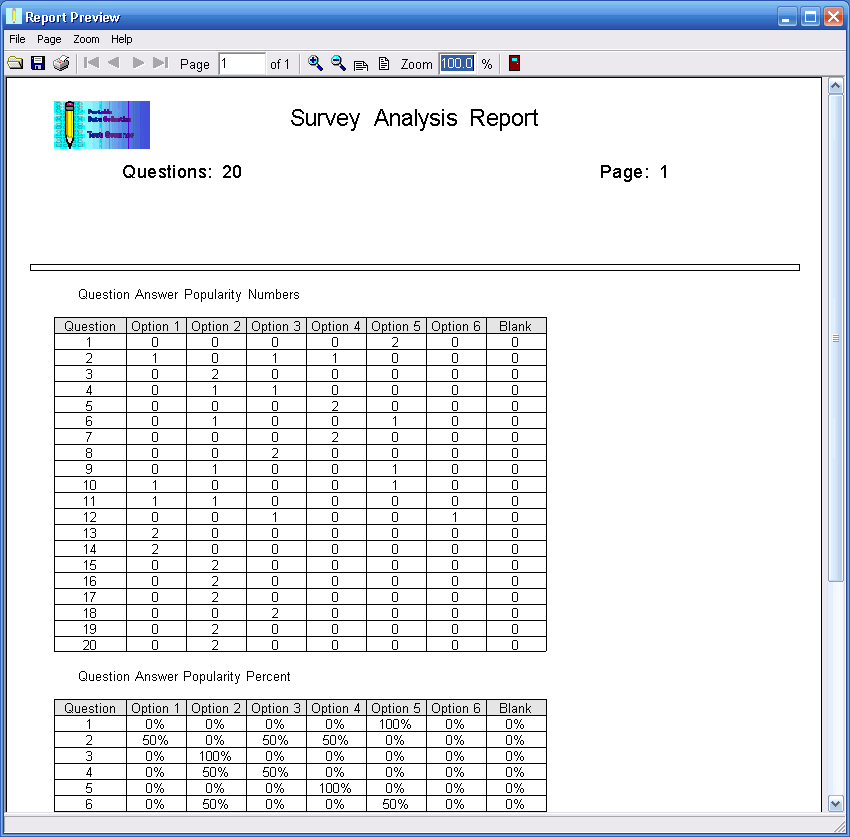The height and width of the screenshot is (837, 850).
Task: Click Option 4 header in numbers table
Action: click(x=336, y=326)
